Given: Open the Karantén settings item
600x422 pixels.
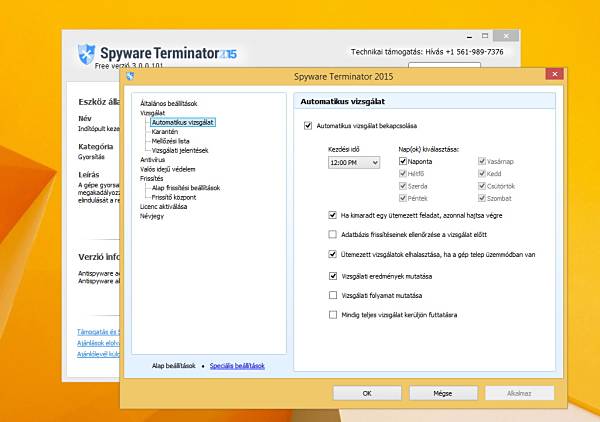Looking at the screenshot, I should (x=165, y=132).
